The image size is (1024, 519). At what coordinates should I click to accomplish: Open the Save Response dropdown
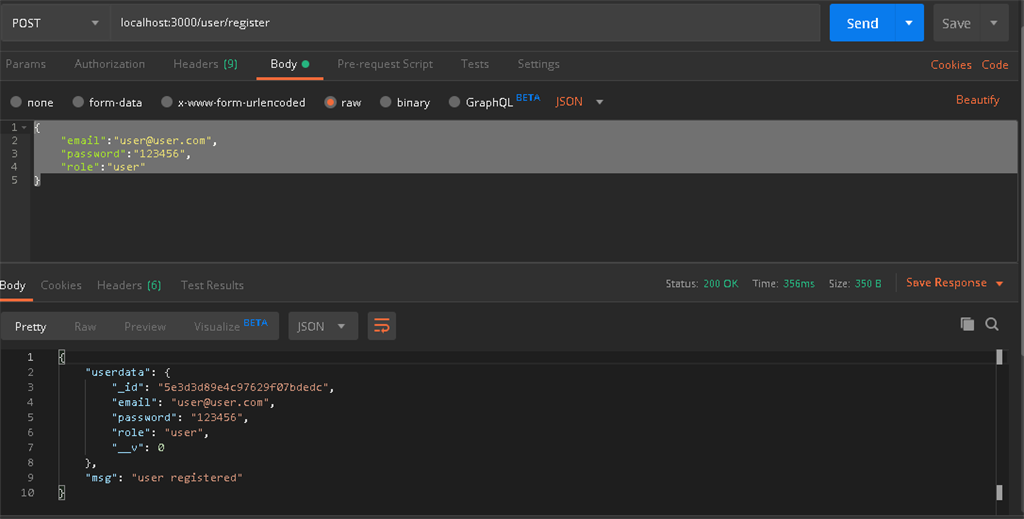click(x=954, y=283)
